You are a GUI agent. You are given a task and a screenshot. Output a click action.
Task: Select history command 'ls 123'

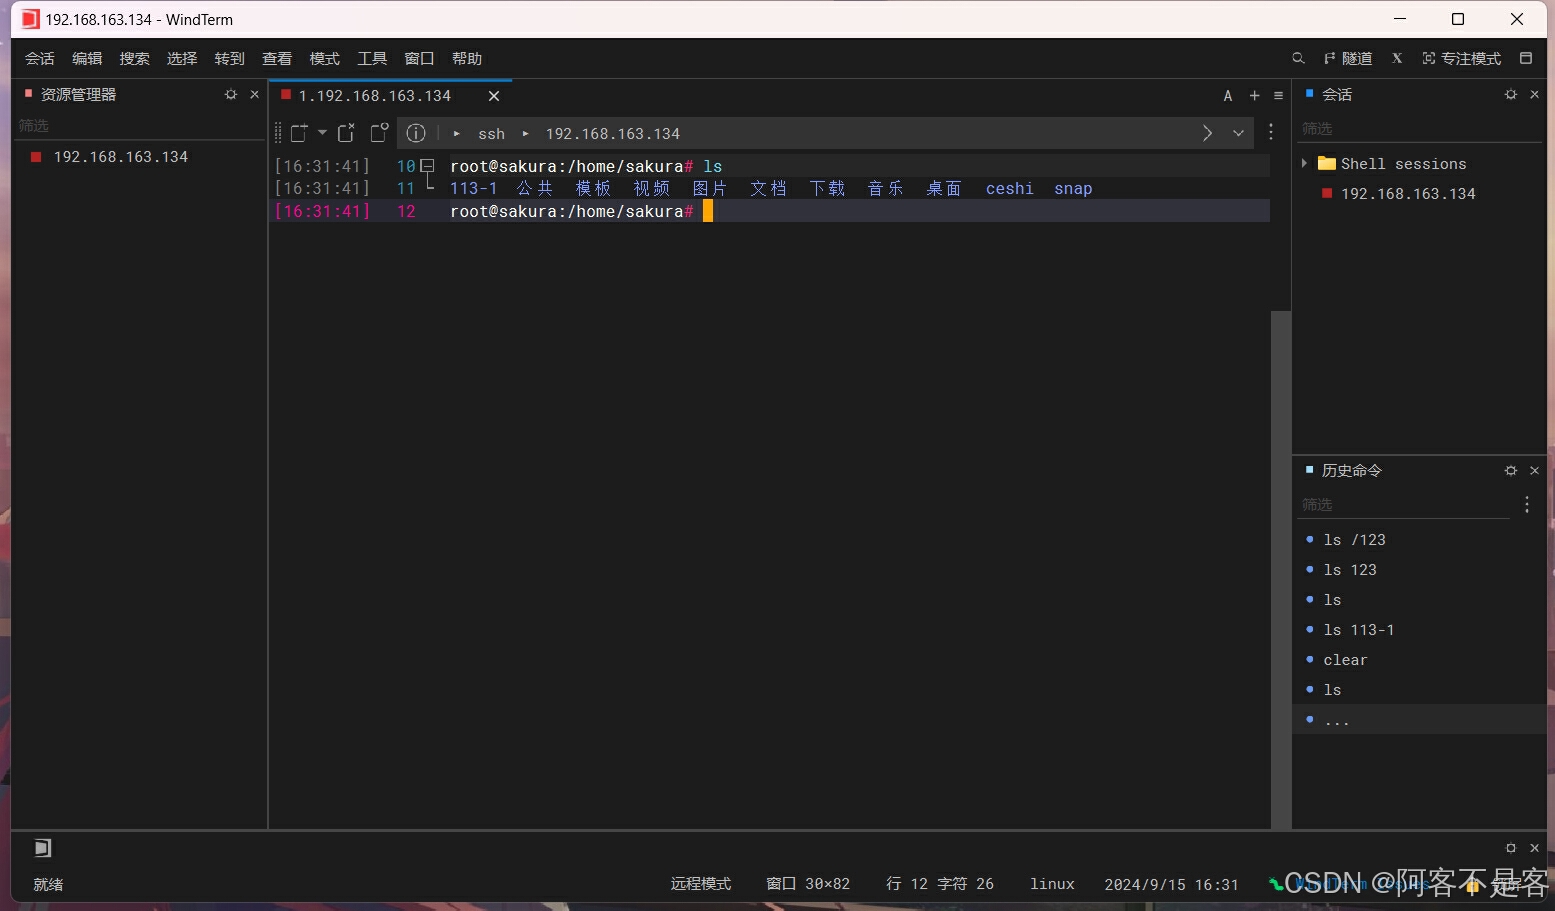tap(1350, 570)
